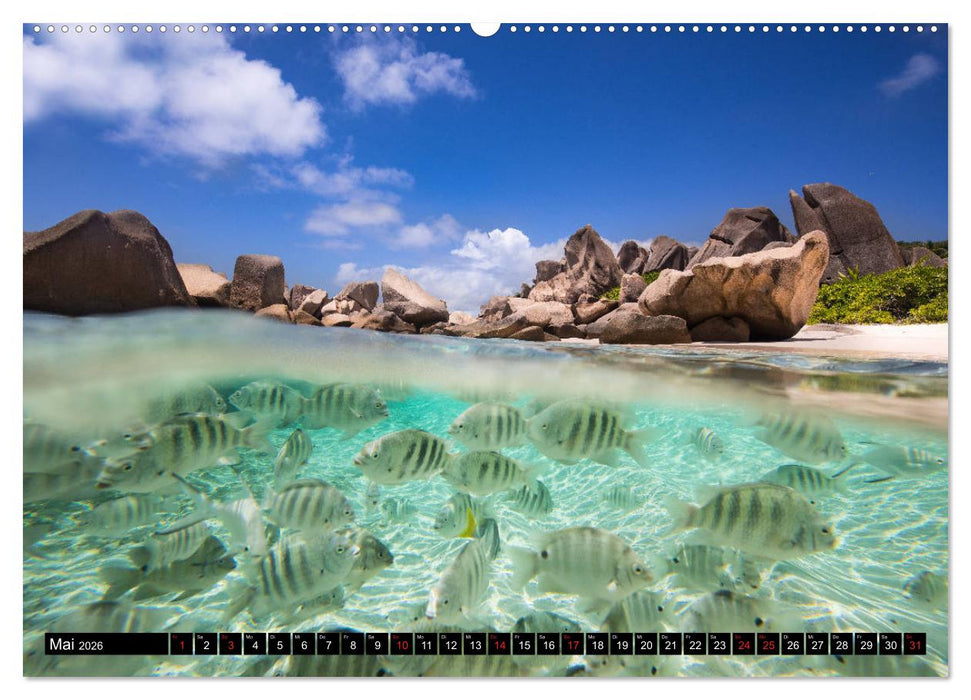Image resolution: width=971 pixels, height=700 pixels.
Task: Click date 8 in the calendar strip
Action: pos(351,646)
